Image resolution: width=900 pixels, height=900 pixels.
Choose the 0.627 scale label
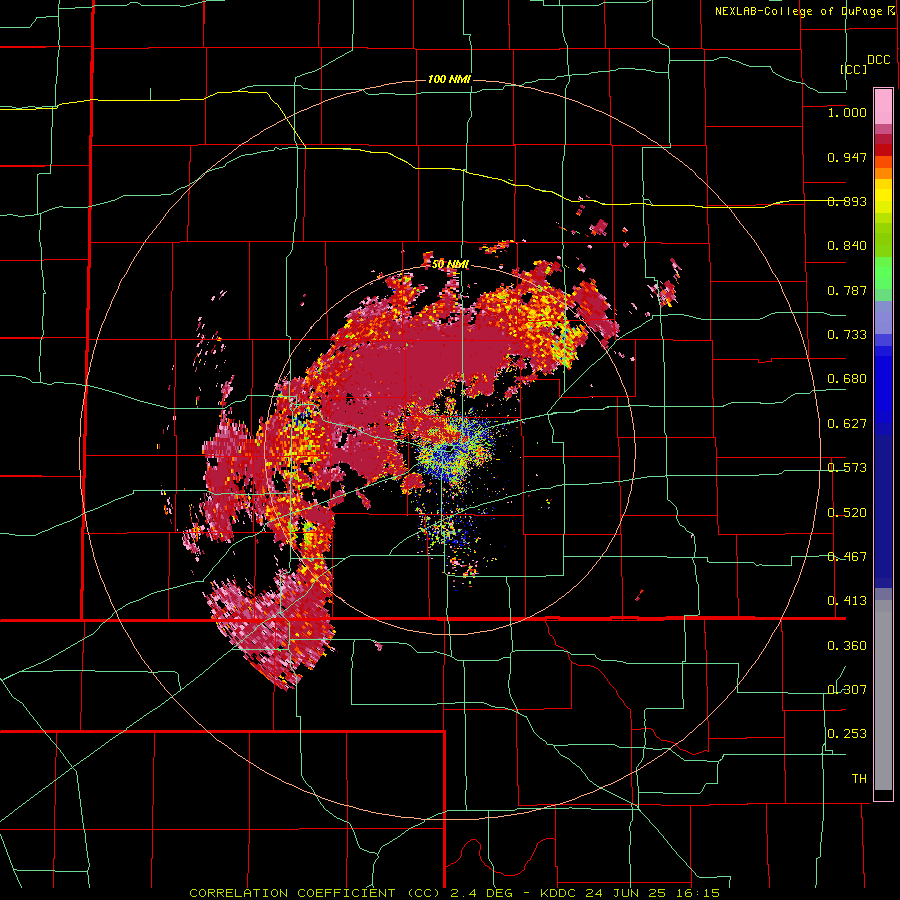click(847, 424)
